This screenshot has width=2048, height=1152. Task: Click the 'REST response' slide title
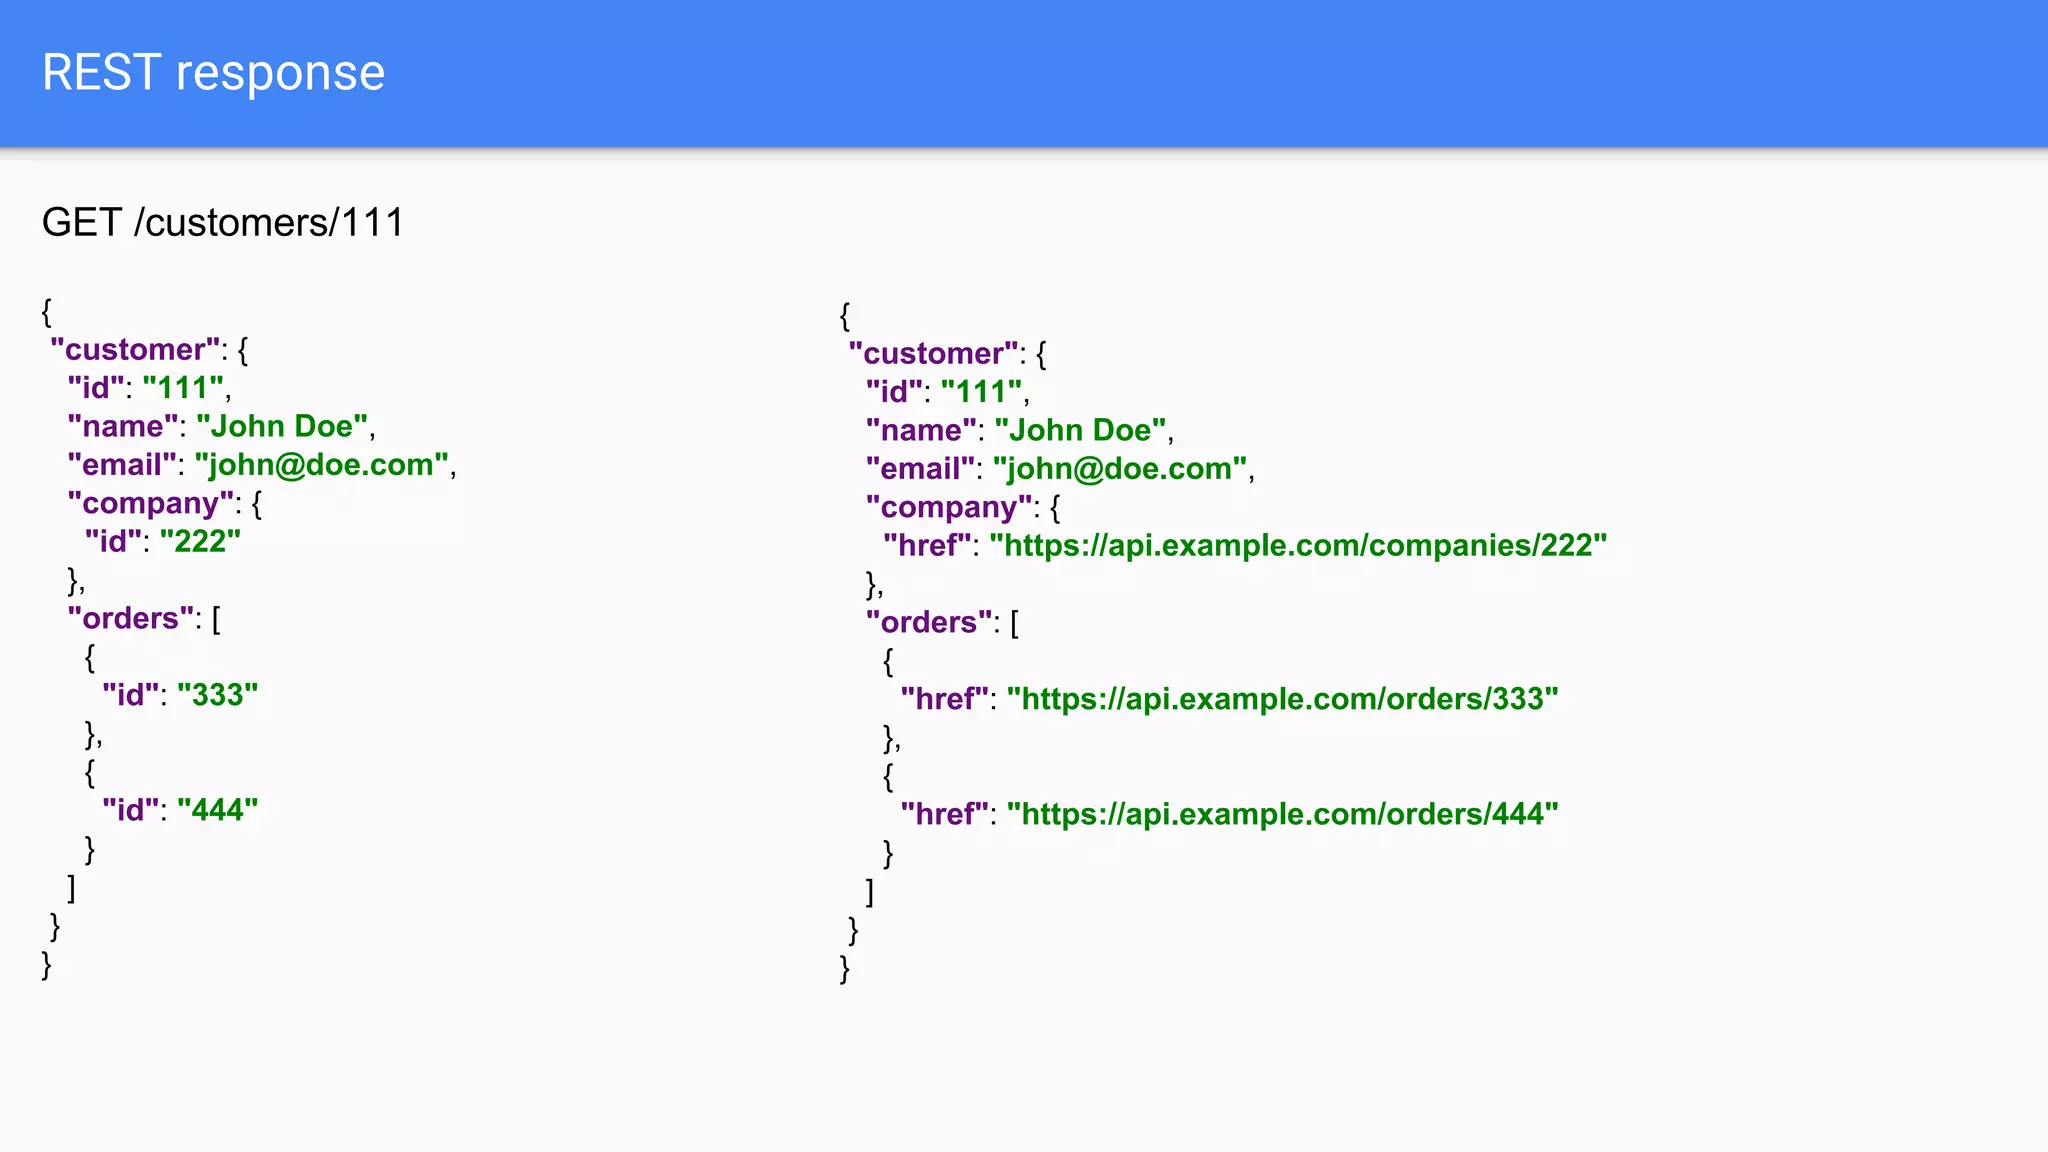(213, 73)
